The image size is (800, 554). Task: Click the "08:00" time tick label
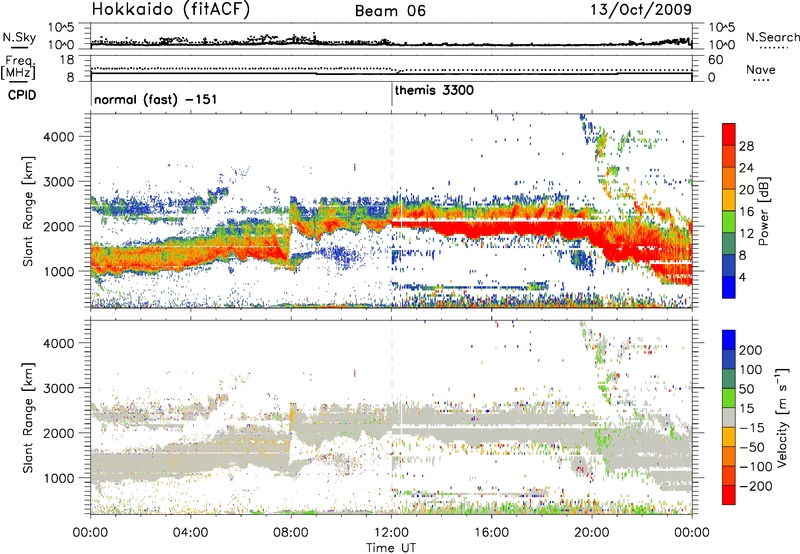click(x=290, y=533)
